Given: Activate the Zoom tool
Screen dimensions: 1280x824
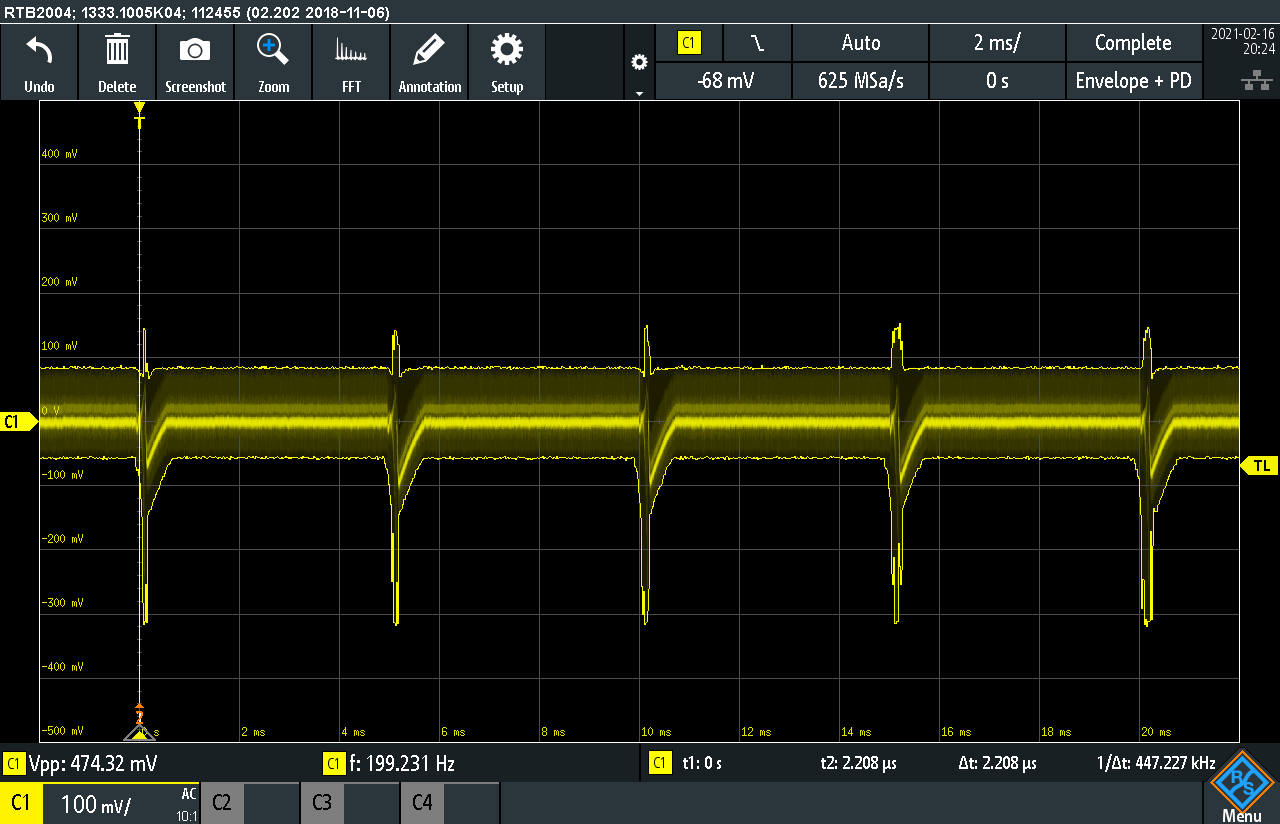Looking at the screenshot, I should tap(273, 60).
